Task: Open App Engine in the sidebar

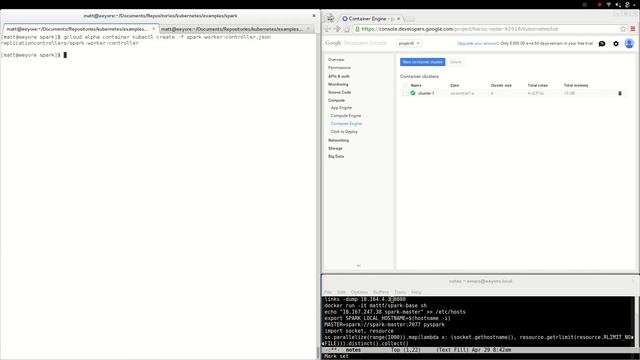Action: coord(341,108)
